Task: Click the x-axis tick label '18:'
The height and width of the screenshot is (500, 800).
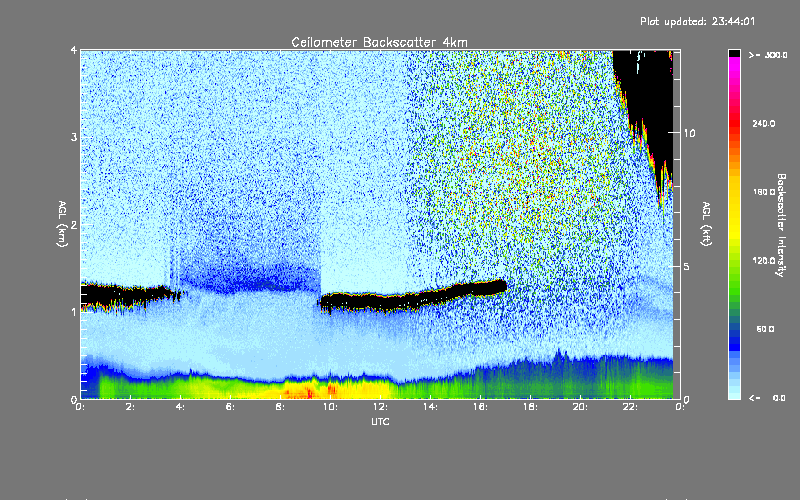Action: (x=530, y=407)
